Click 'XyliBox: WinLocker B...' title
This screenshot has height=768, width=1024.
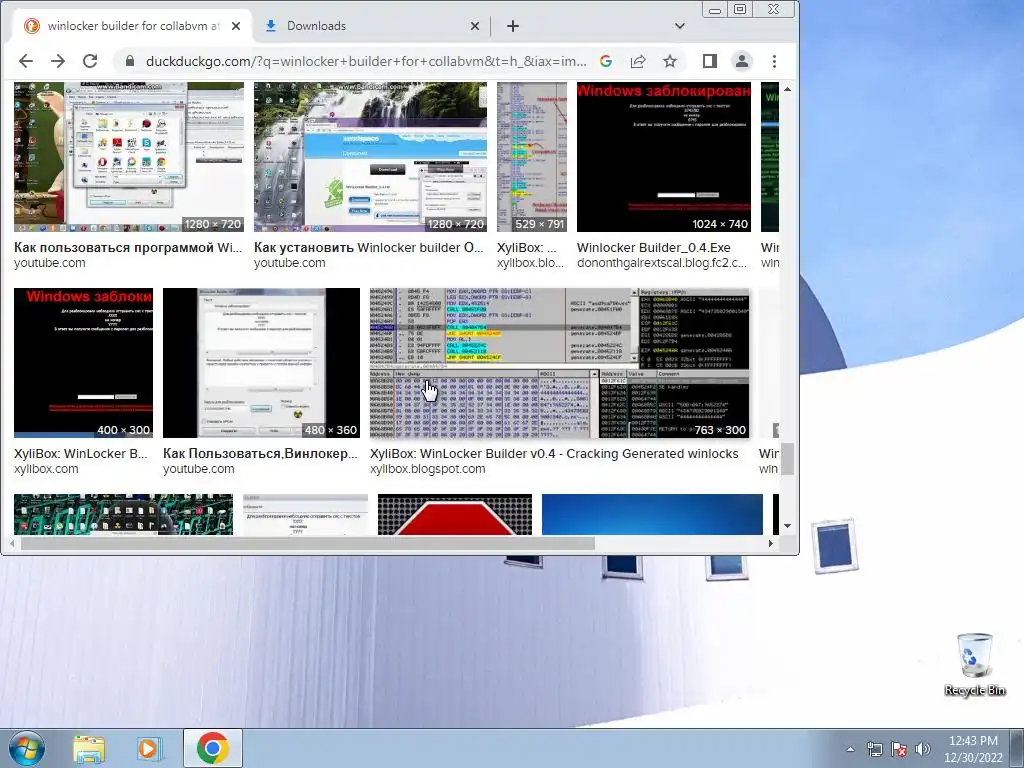[81, 453]
